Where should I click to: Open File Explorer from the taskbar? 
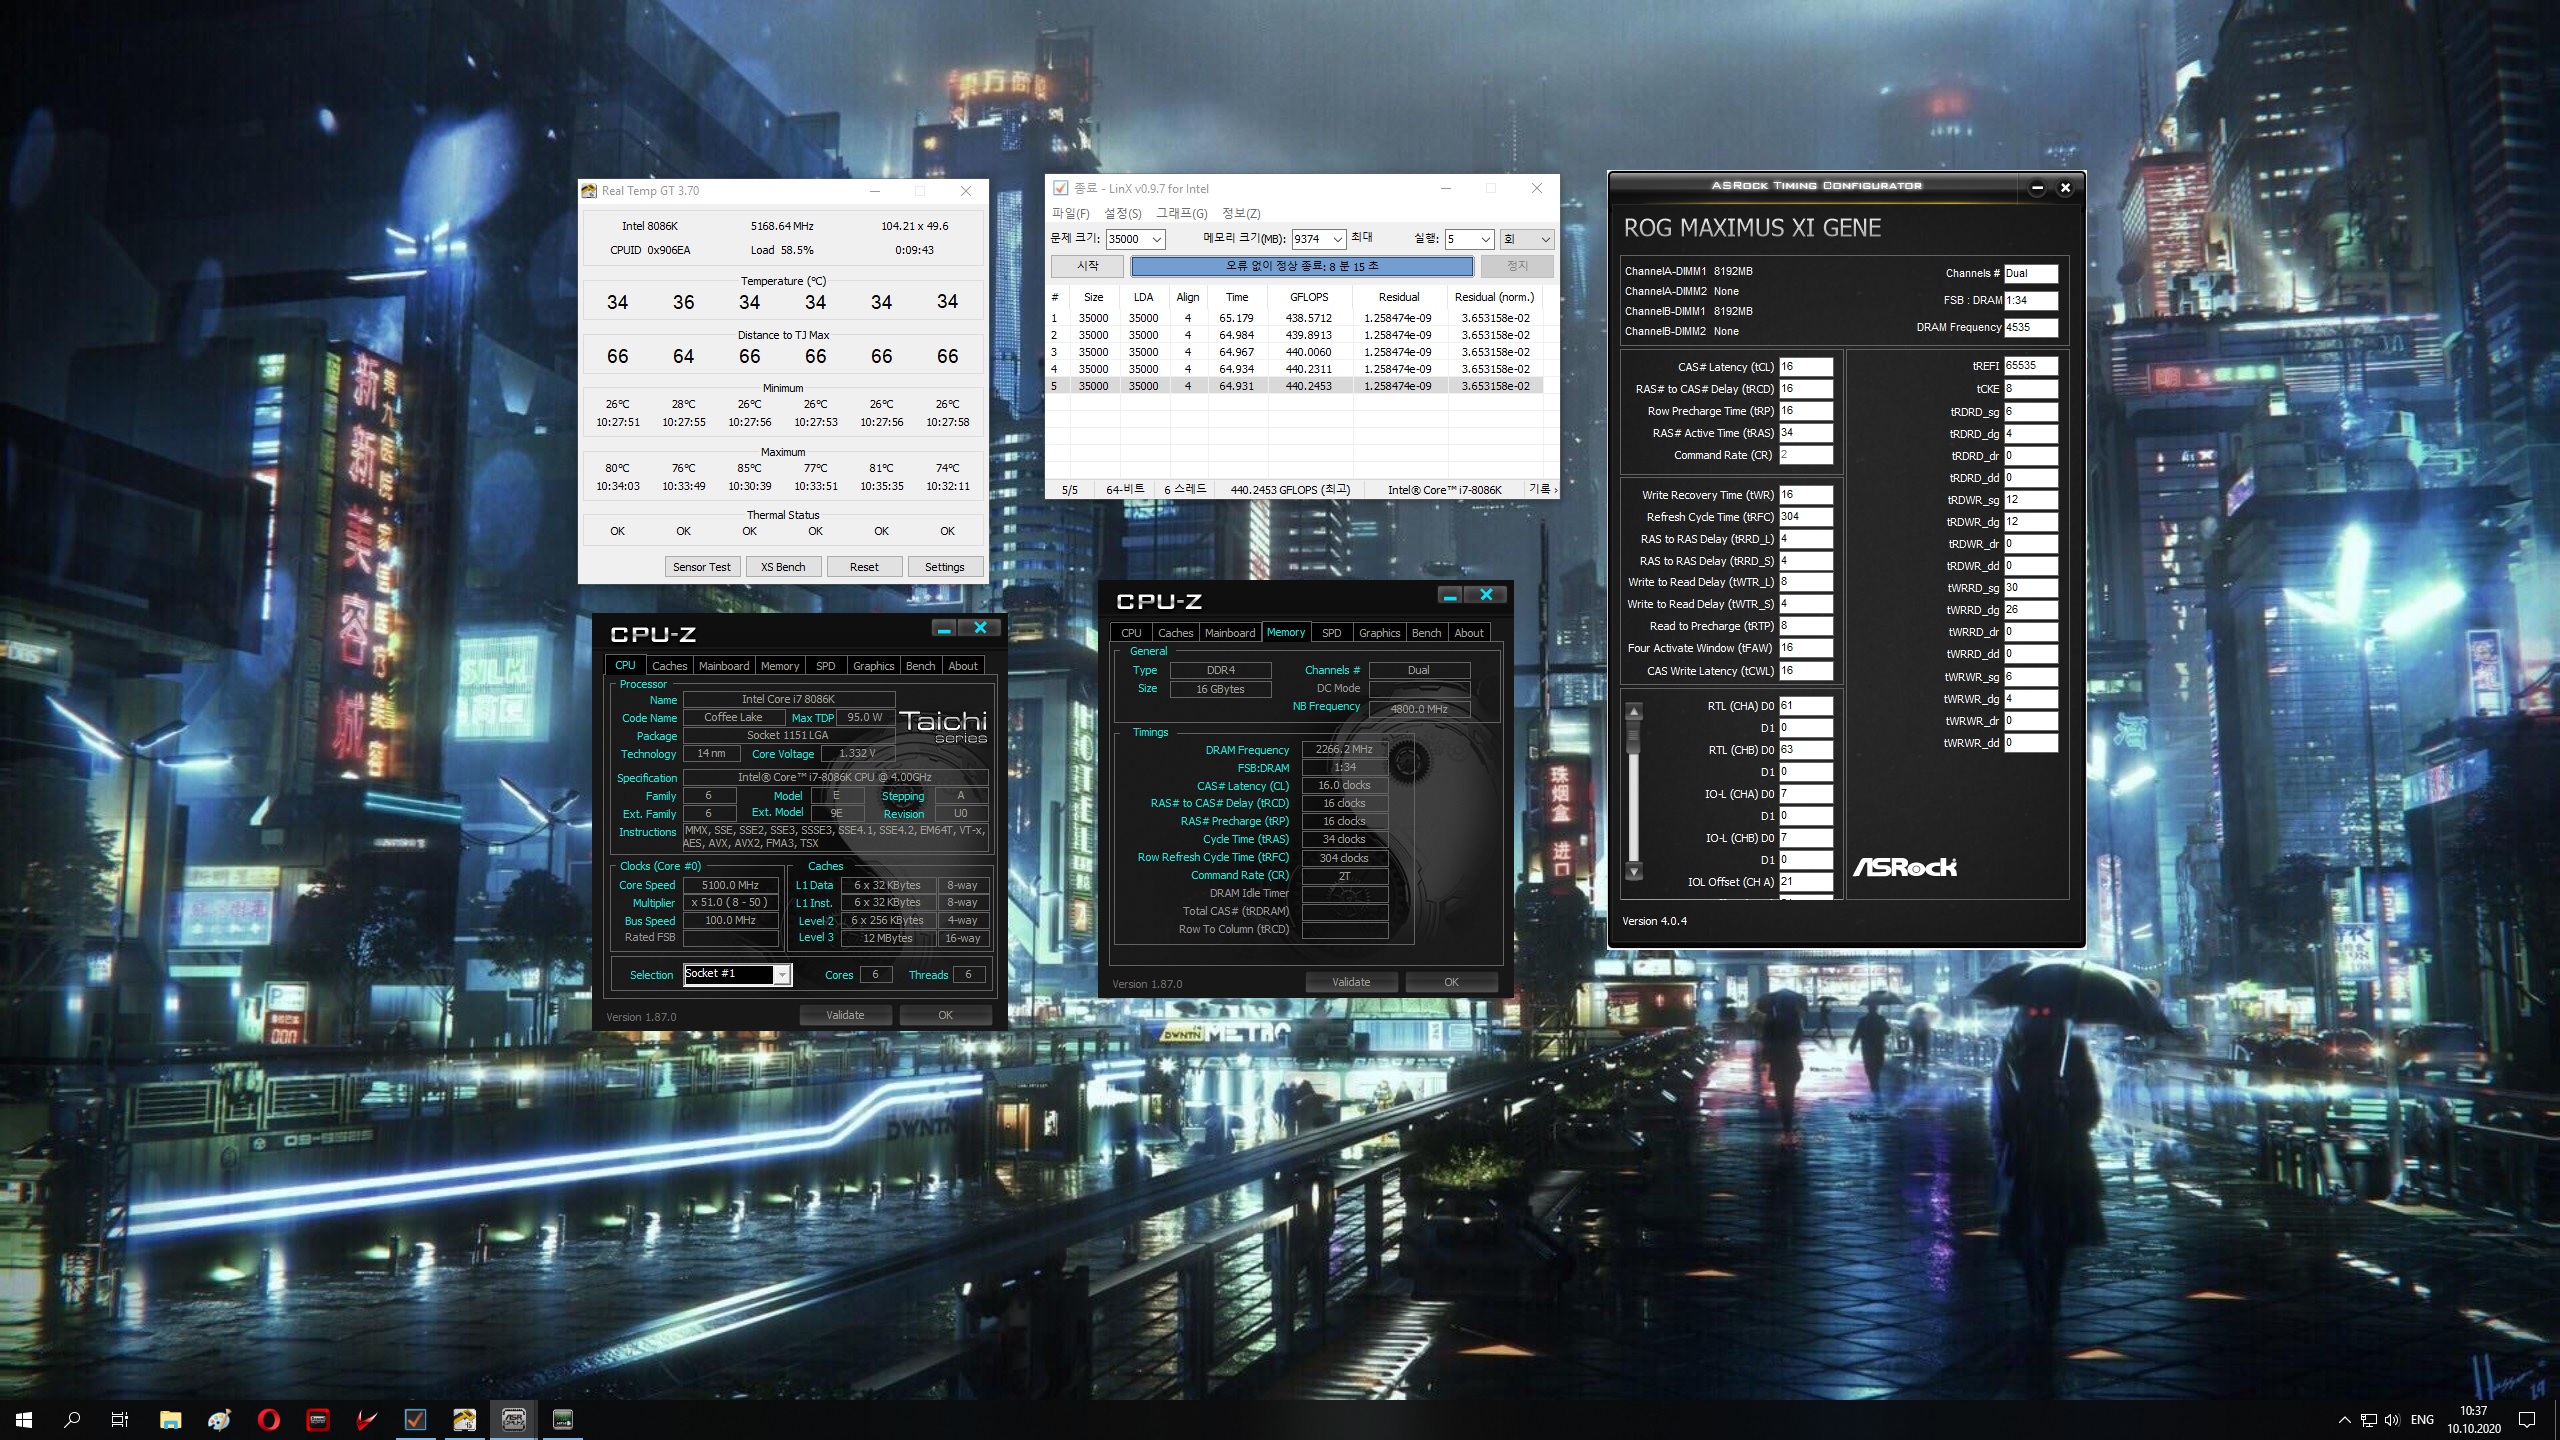[170, 1419]
